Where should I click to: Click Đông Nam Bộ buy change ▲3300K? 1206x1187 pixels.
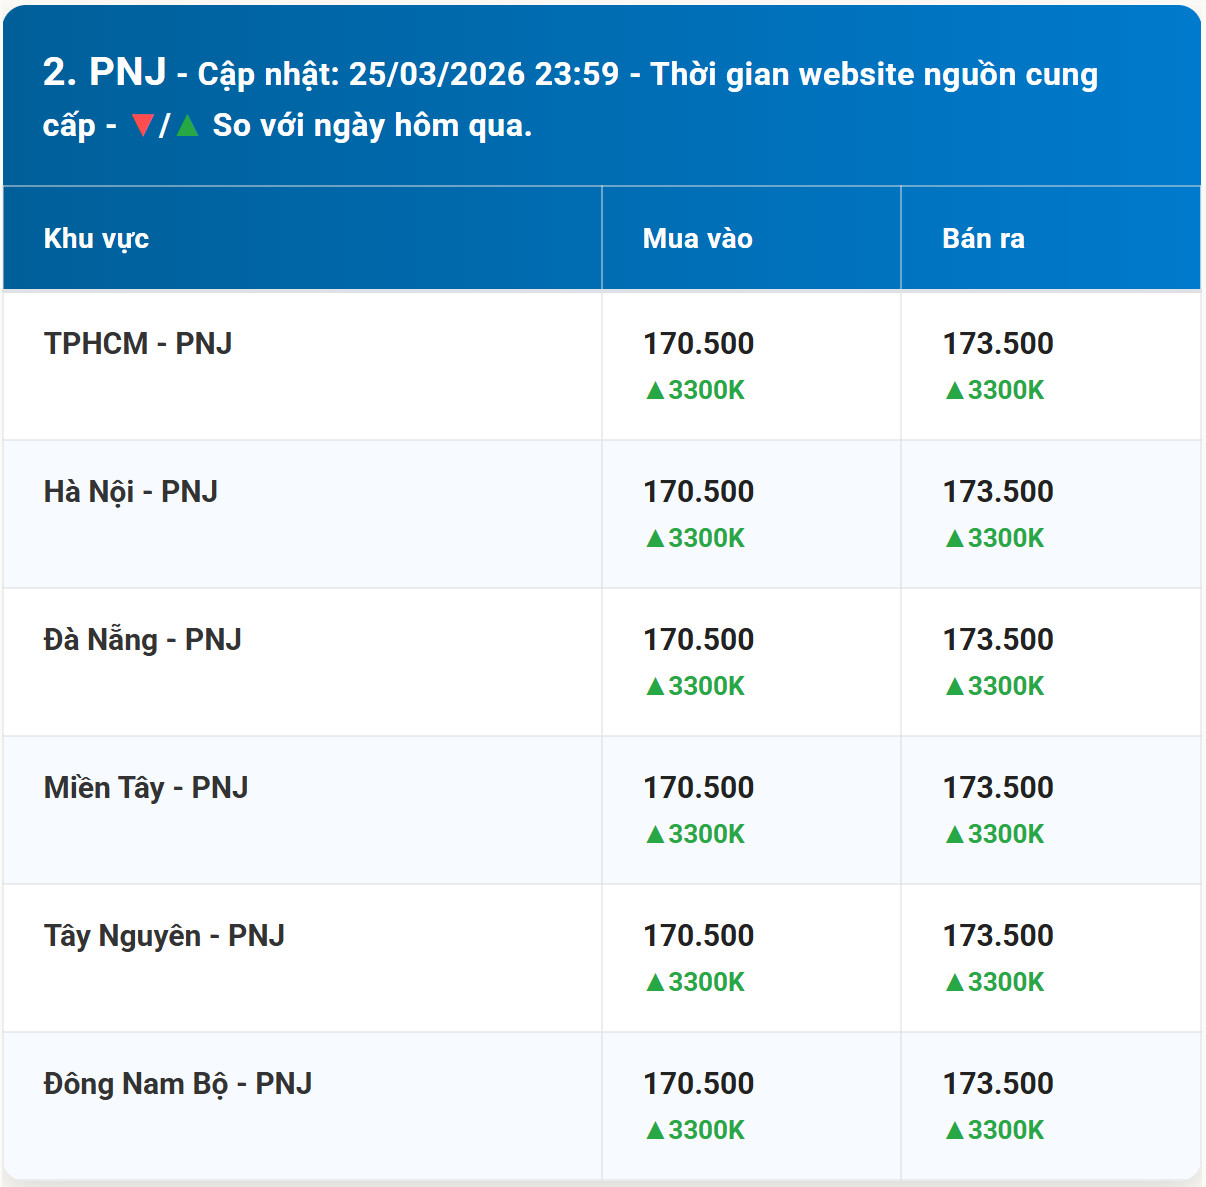695,1130
